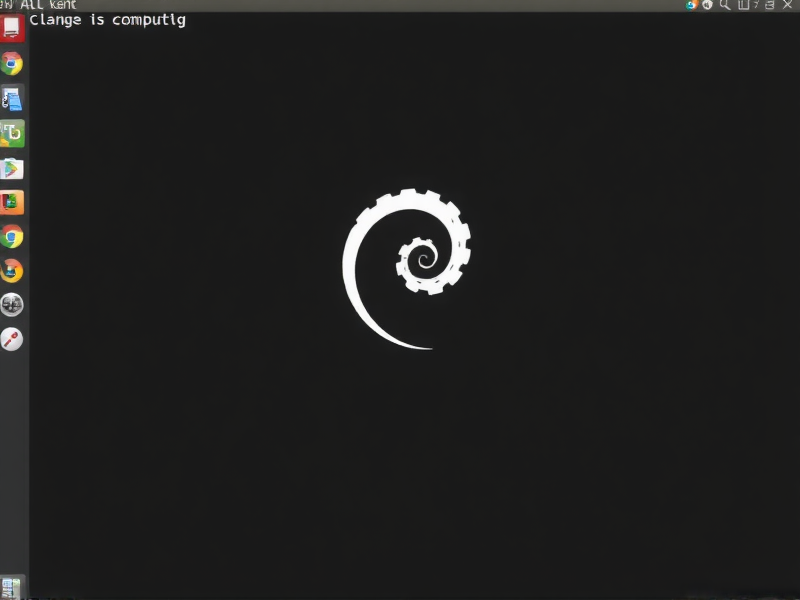Launch the Firefox-style browser icon in dock
800x600 pixels.
[x=12, y=271]
